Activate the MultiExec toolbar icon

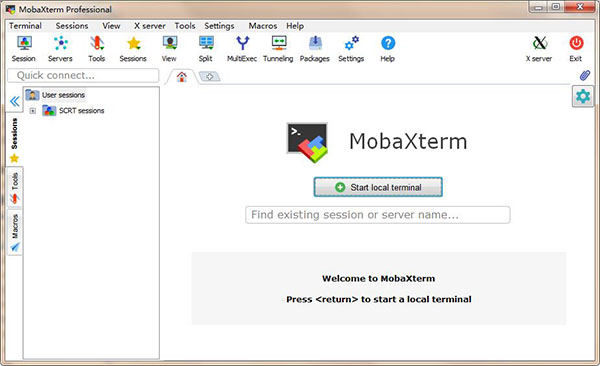(242, 49)
